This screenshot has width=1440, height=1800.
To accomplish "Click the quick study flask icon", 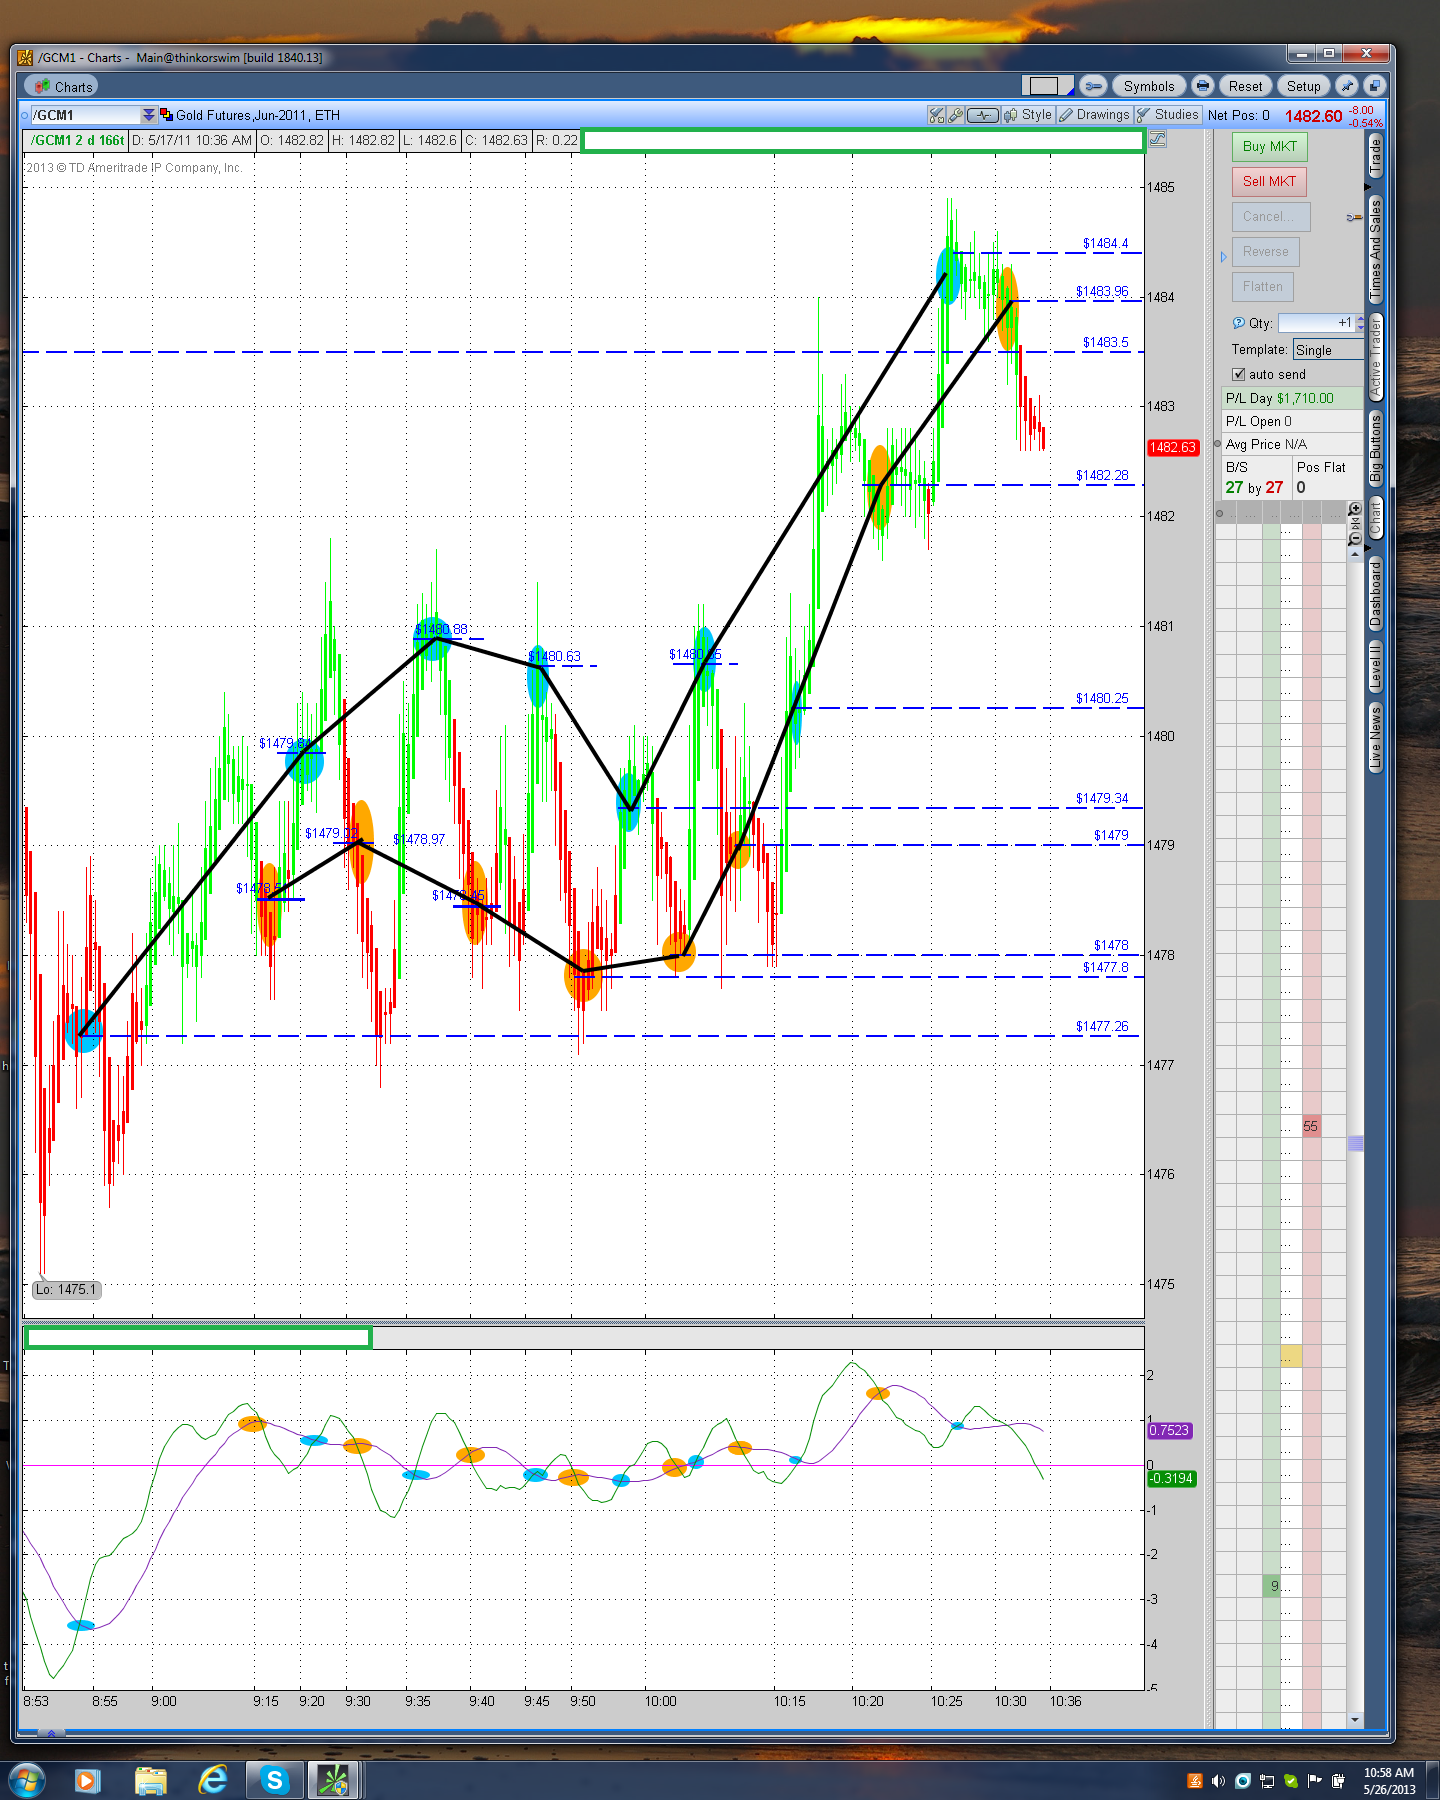I will 936,115.
